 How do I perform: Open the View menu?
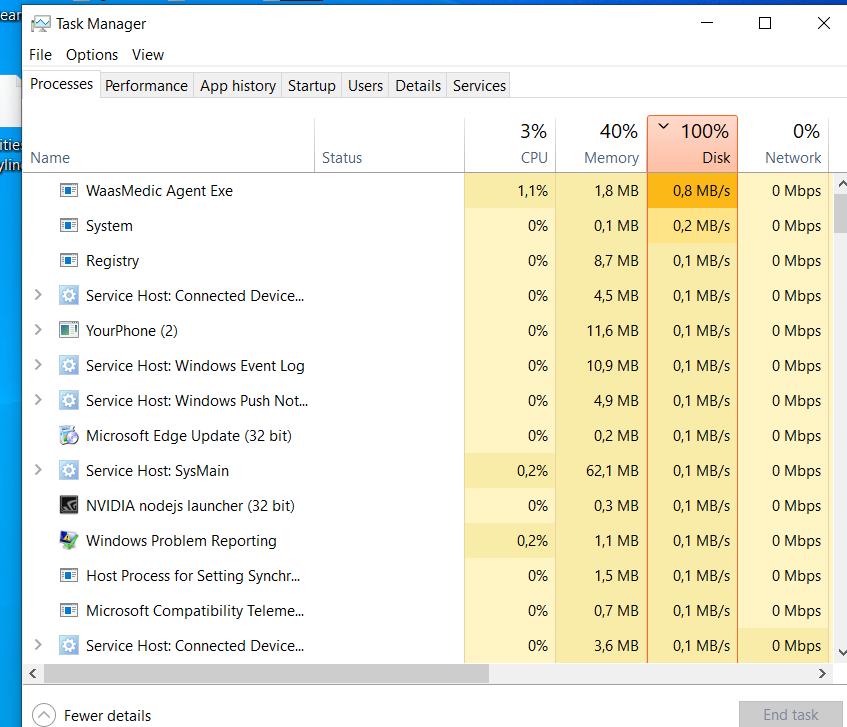tap(147, 55)
